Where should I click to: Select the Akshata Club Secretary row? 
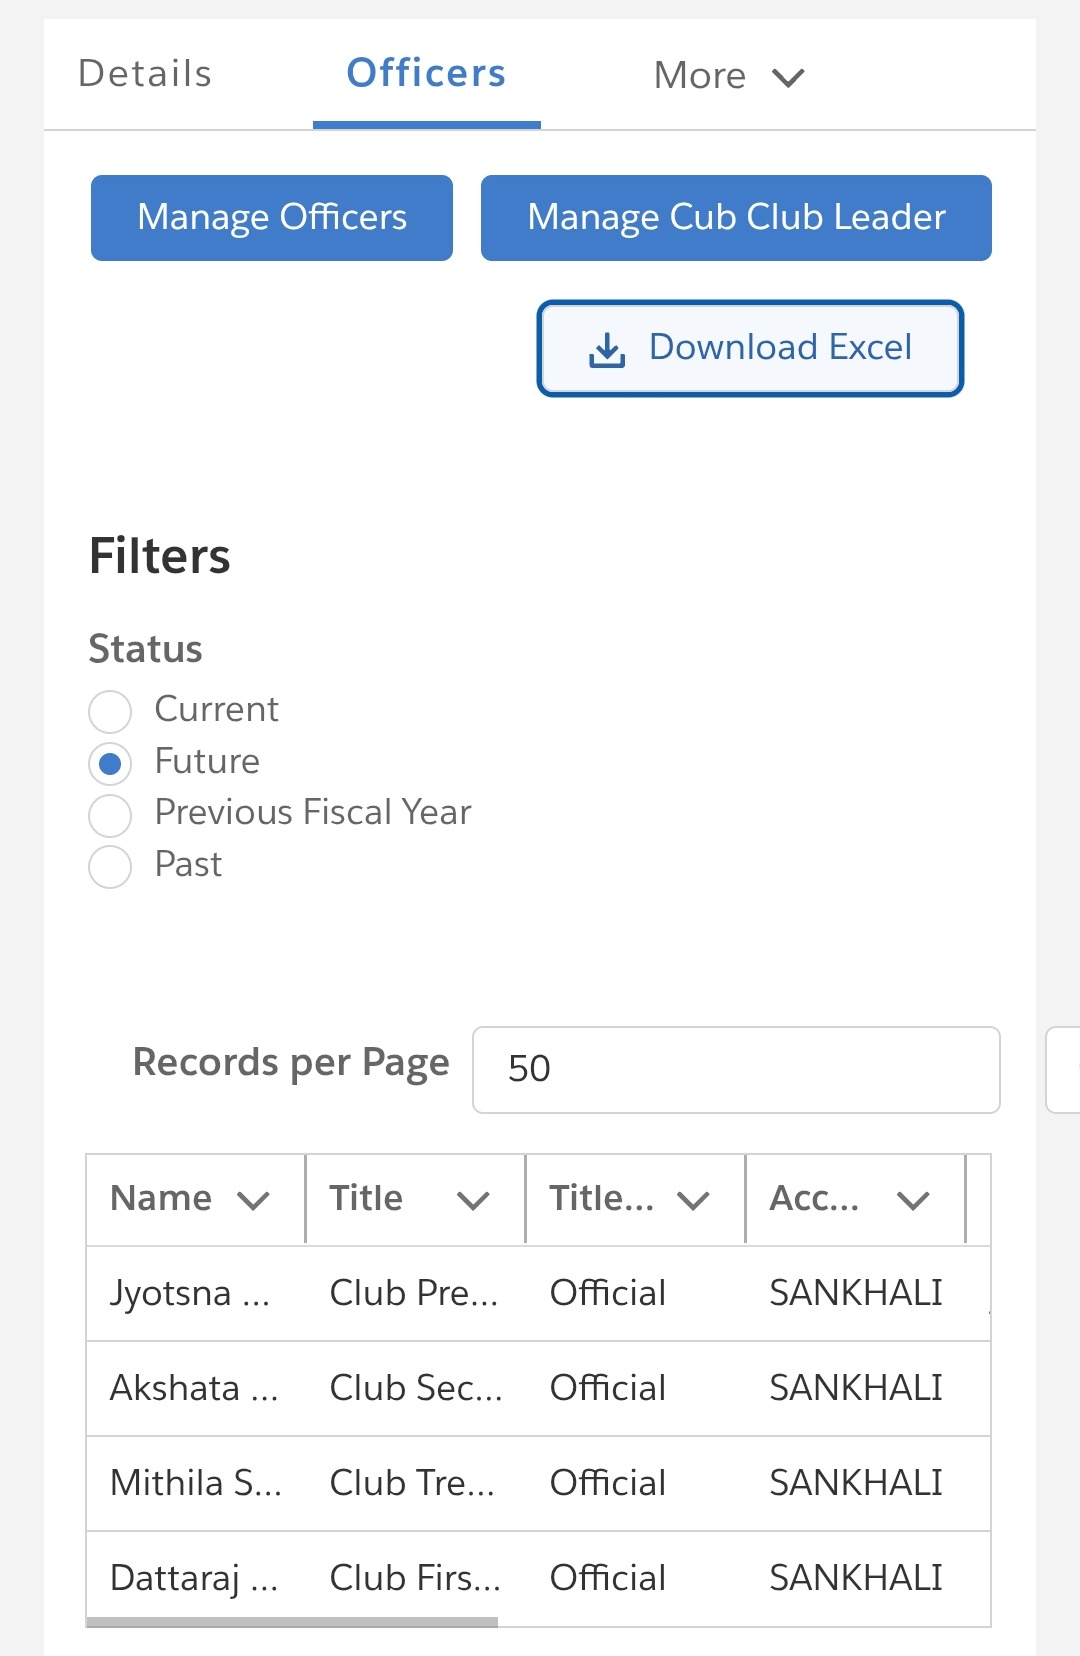click(x=538, y=1388)
